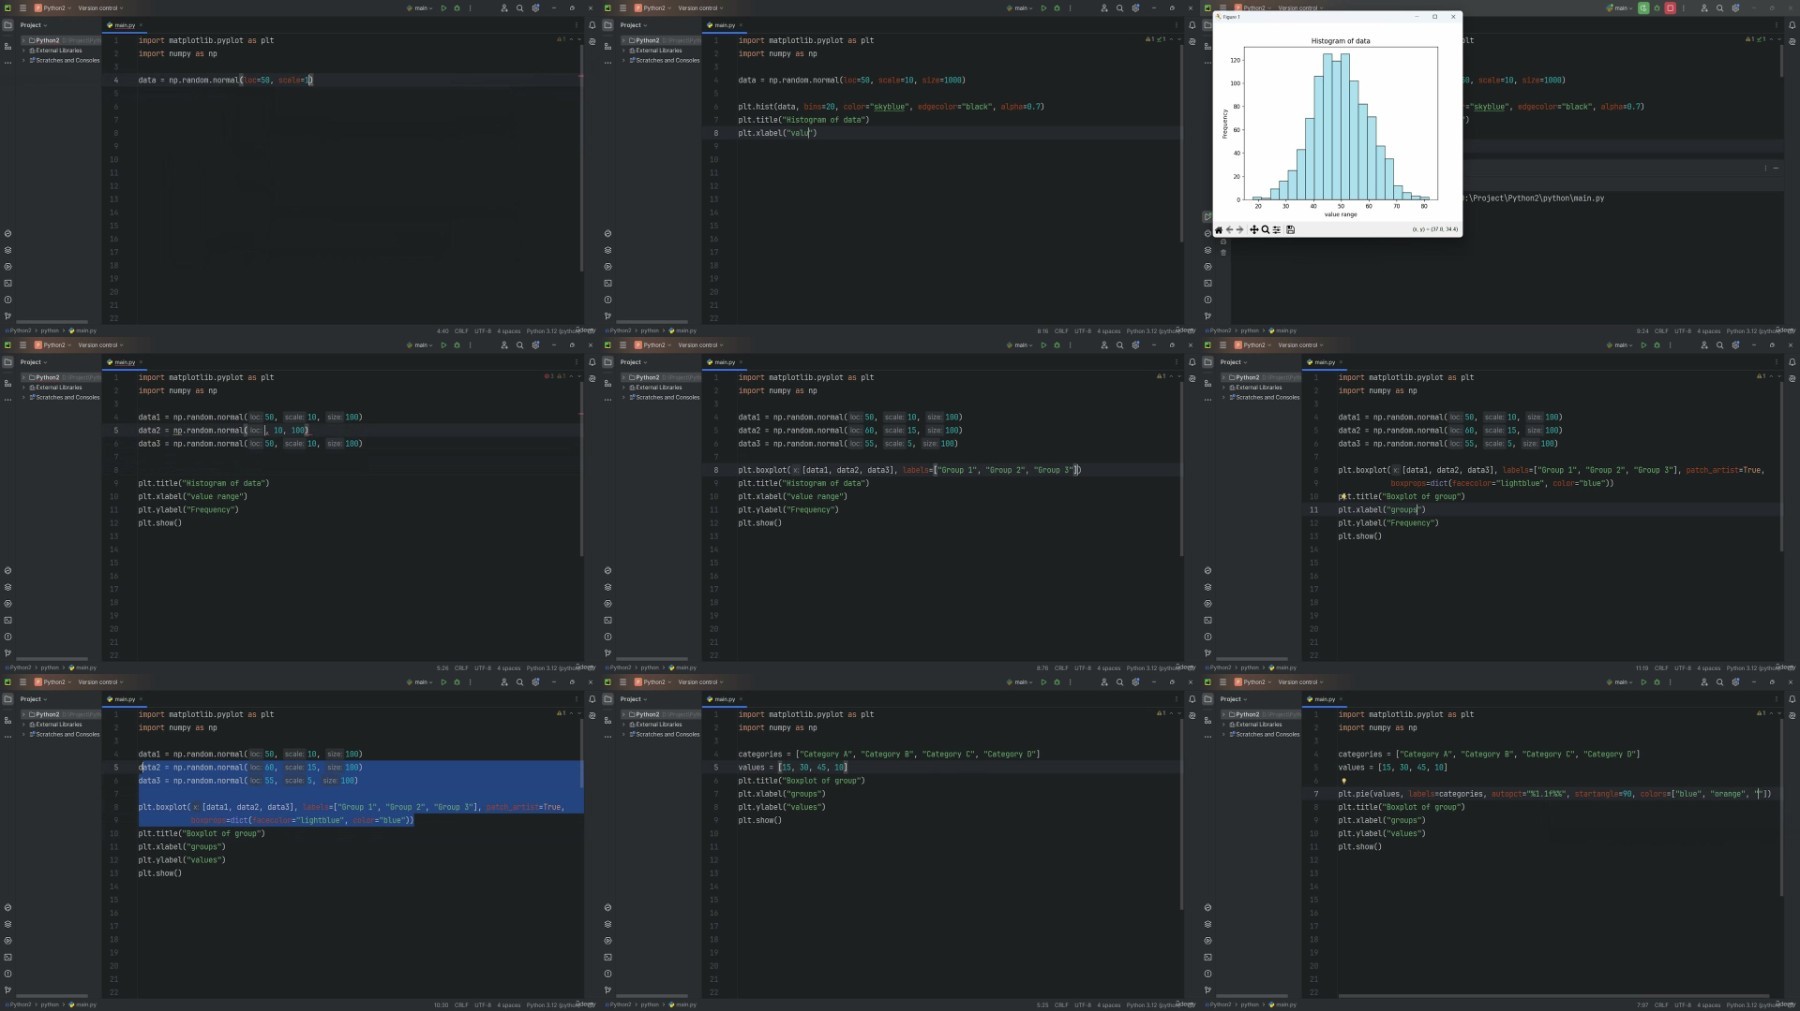Click python breadcrumb in middle-left window status bar
The width and height of the screenshot is (1800, 1011).
coord(50,668)
